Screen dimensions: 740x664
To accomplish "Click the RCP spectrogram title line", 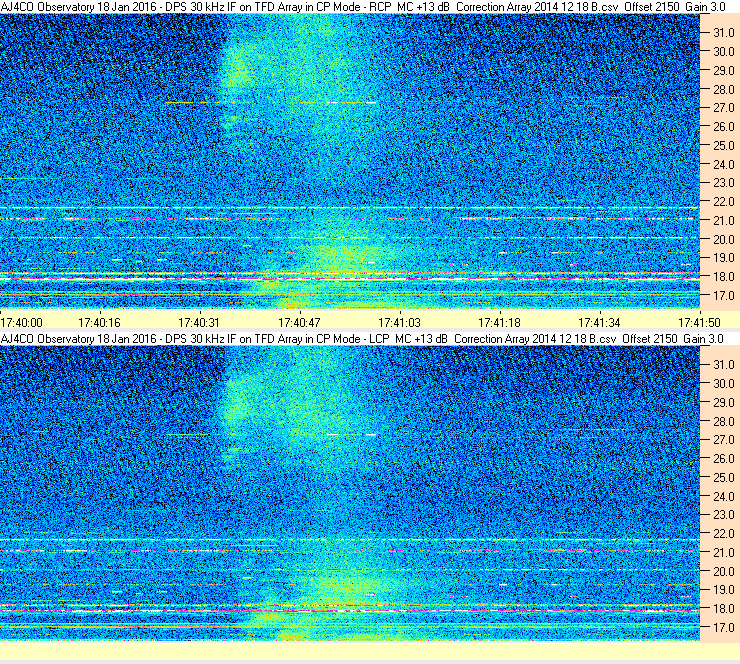I will (x=363, y=7).
